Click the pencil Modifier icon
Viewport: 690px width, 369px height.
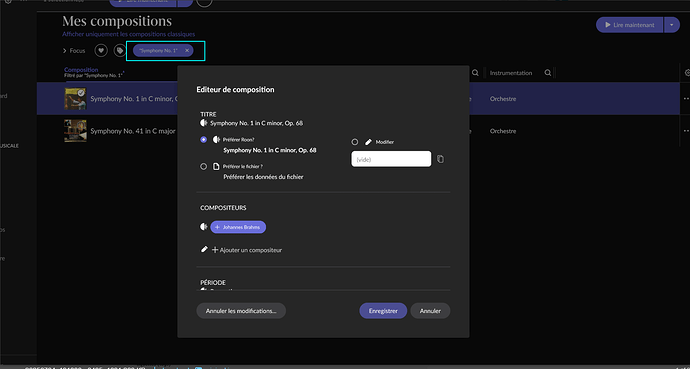[369, 142]
